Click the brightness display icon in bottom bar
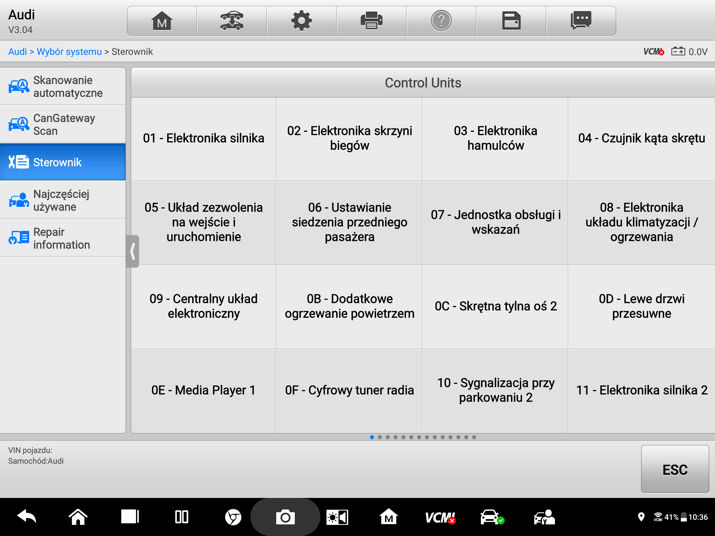 [x=337, y=517]
